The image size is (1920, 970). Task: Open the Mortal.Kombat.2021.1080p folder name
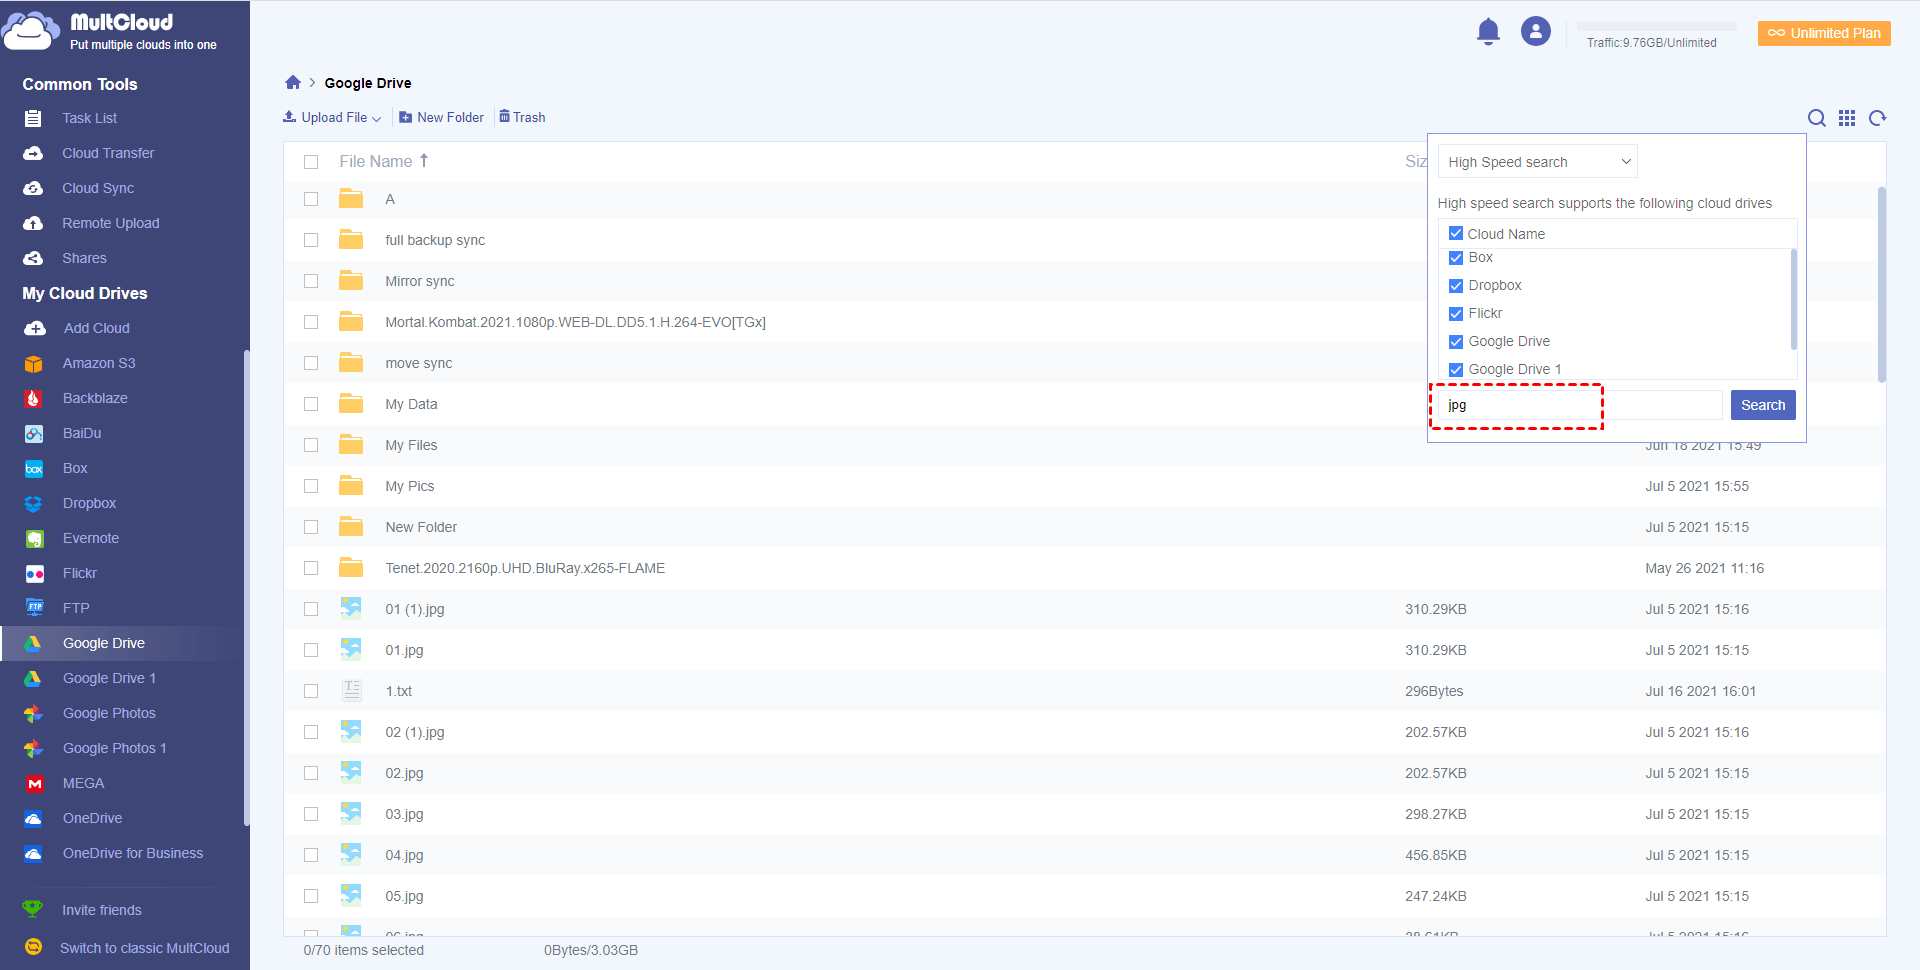point(576,322)
